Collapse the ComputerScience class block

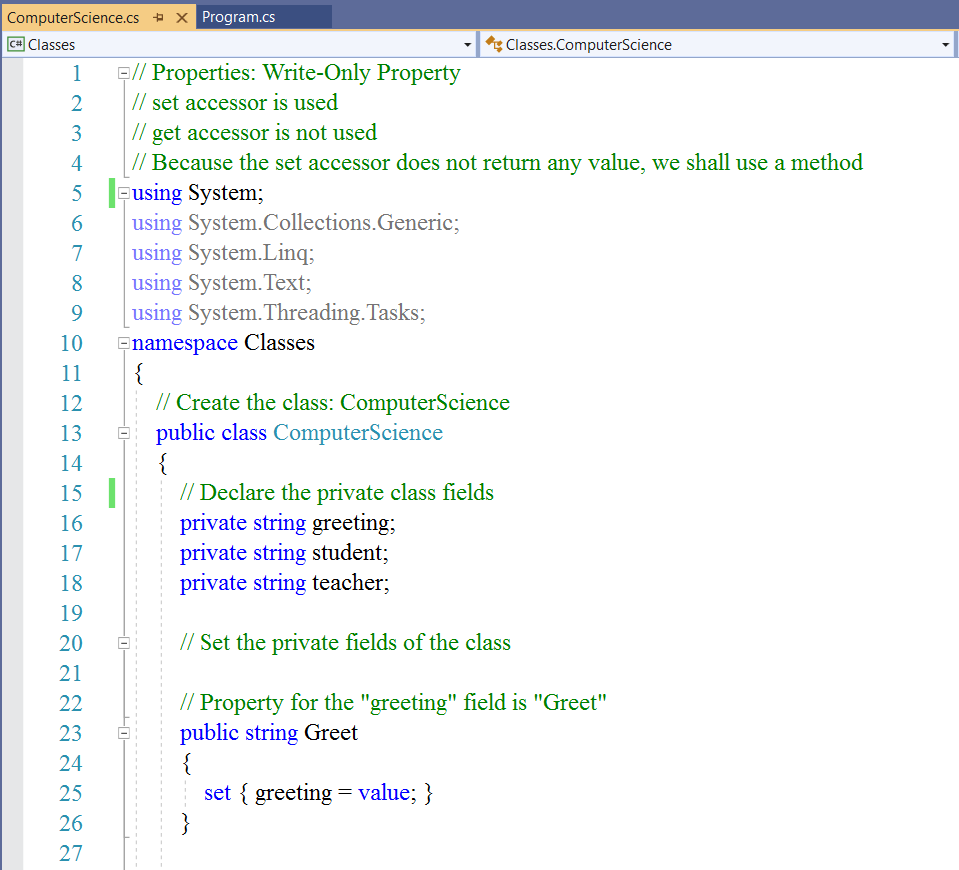point(124,433)
